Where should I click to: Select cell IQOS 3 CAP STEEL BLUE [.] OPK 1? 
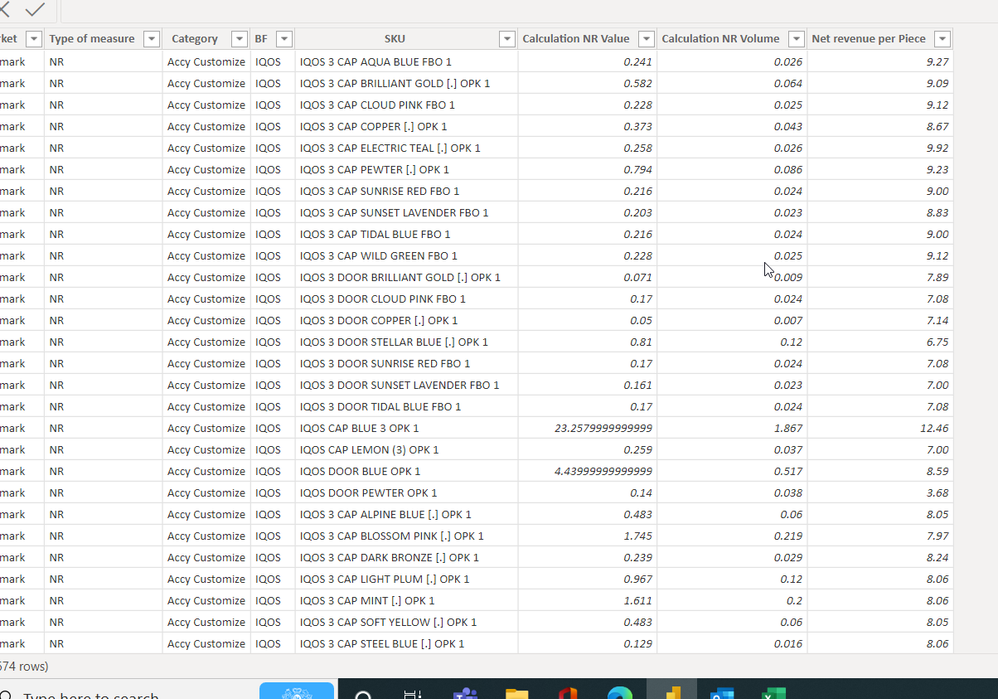[407, 644]
